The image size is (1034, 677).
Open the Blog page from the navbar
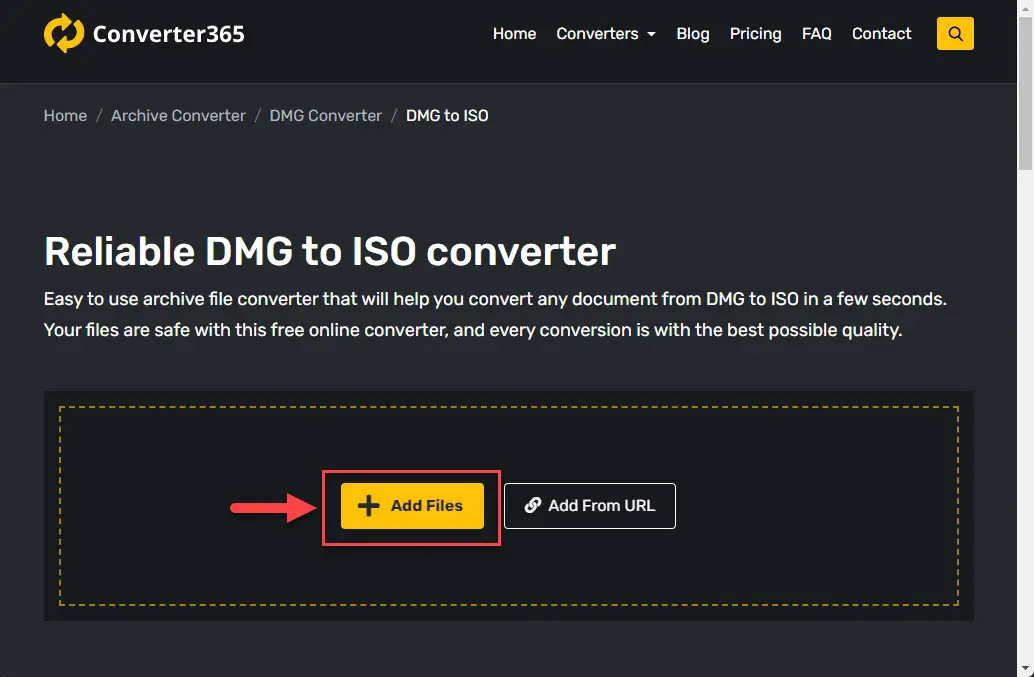[693, 34]
